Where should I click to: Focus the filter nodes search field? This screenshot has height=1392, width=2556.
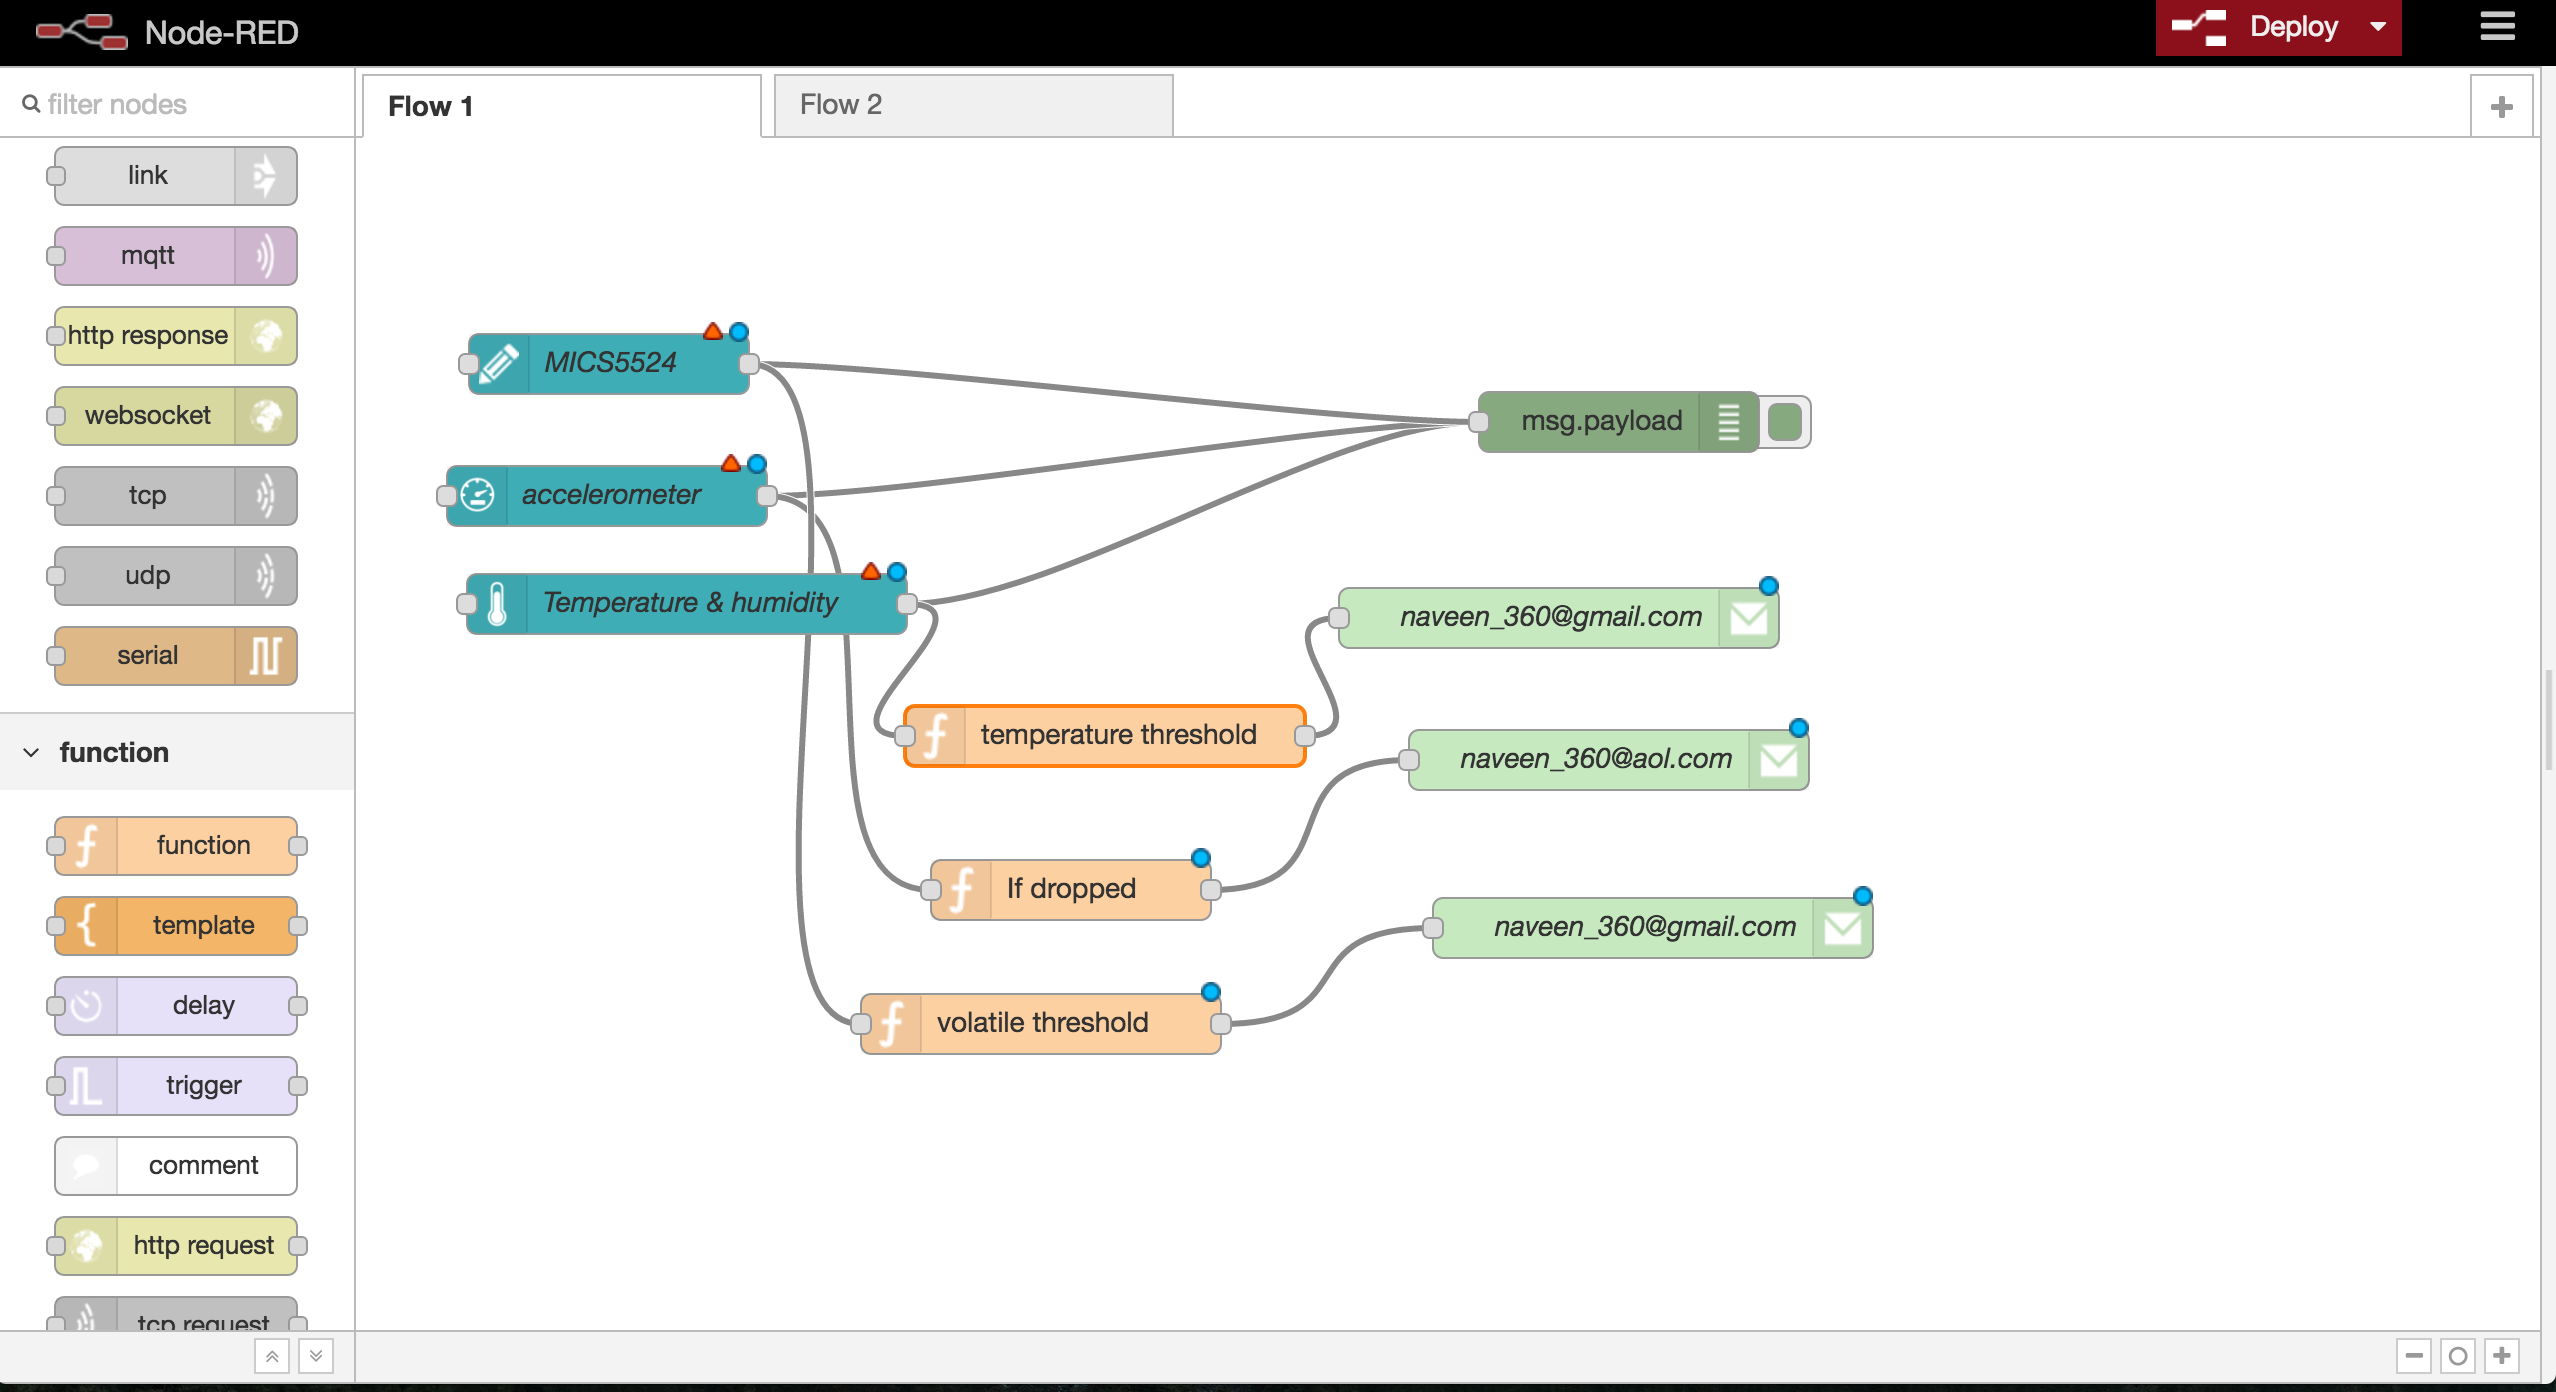[x=177, y=104]
